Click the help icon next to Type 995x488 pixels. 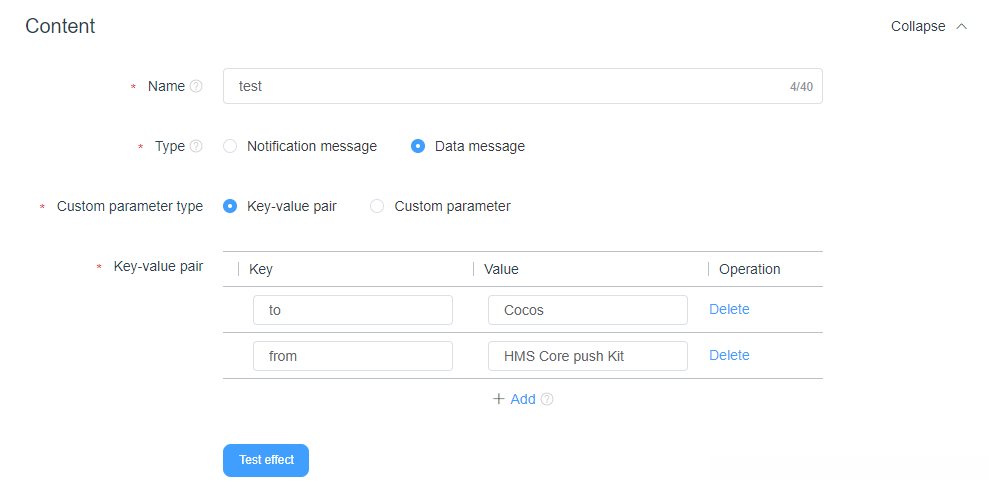click(196, 147)
